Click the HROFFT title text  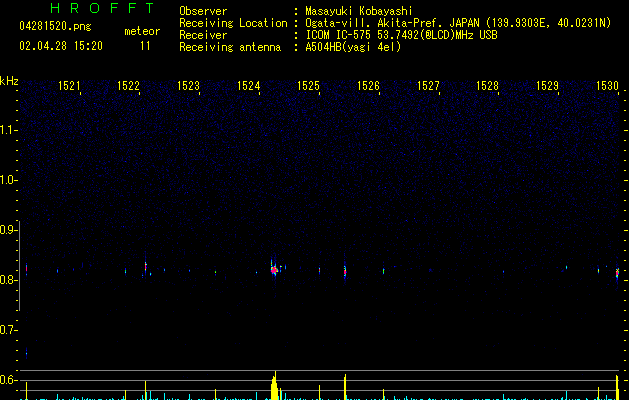102,8
